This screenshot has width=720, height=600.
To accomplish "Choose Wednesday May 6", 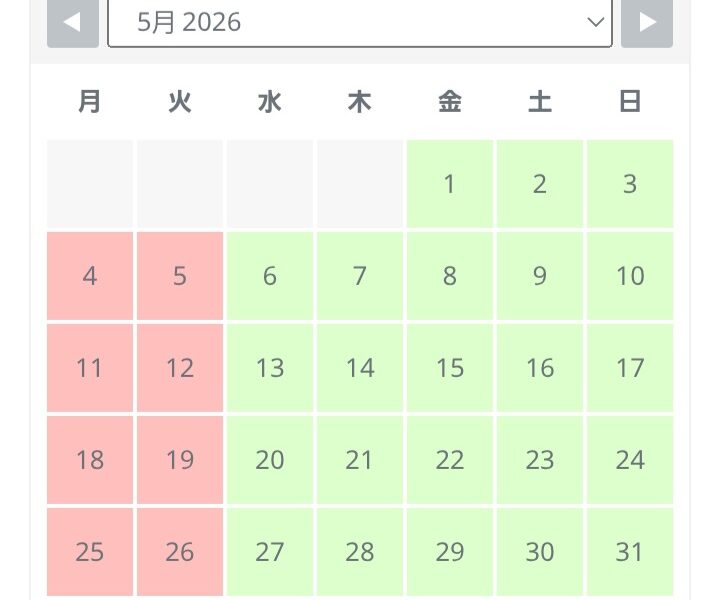I will pyautogui.click(x=270, y=276).
